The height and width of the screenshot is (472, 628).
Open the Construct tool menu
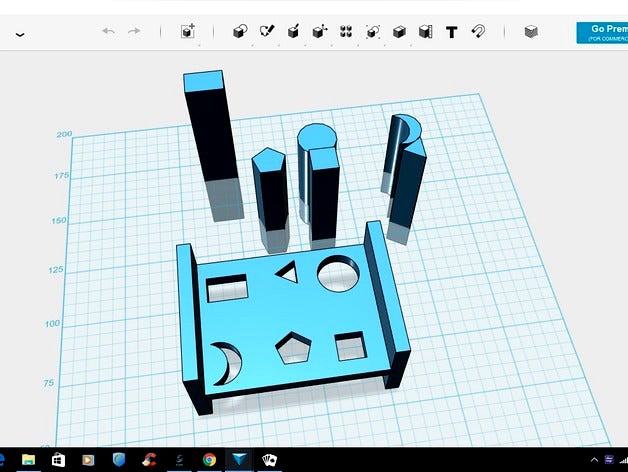click(294, 32)
